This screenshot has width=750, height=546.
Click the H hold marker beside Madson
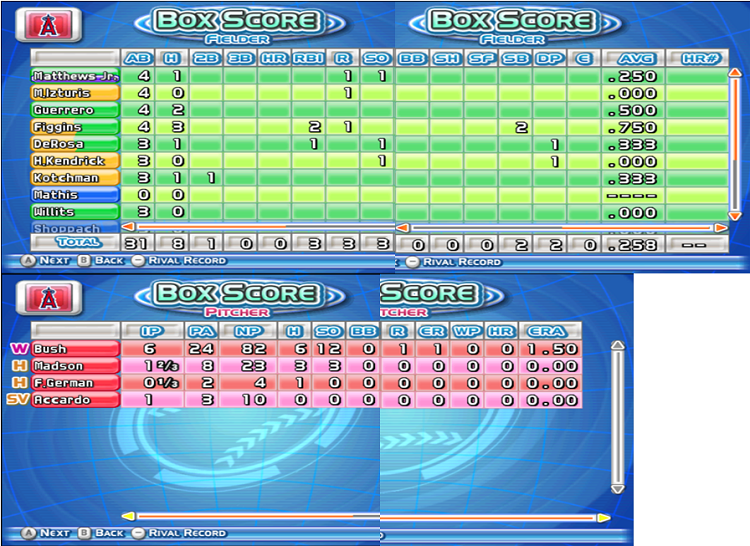[19, 366]
